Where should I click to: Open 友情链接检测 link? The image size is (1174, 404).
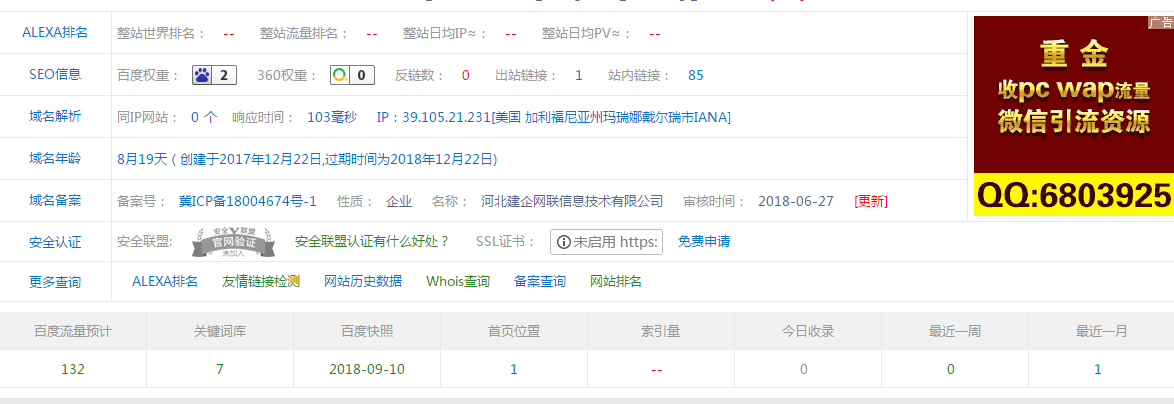click(x=261, y=281)
